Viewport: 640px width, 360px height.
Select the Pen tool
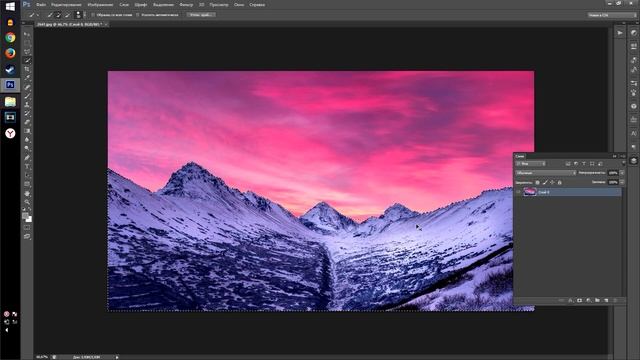(27, 158)
